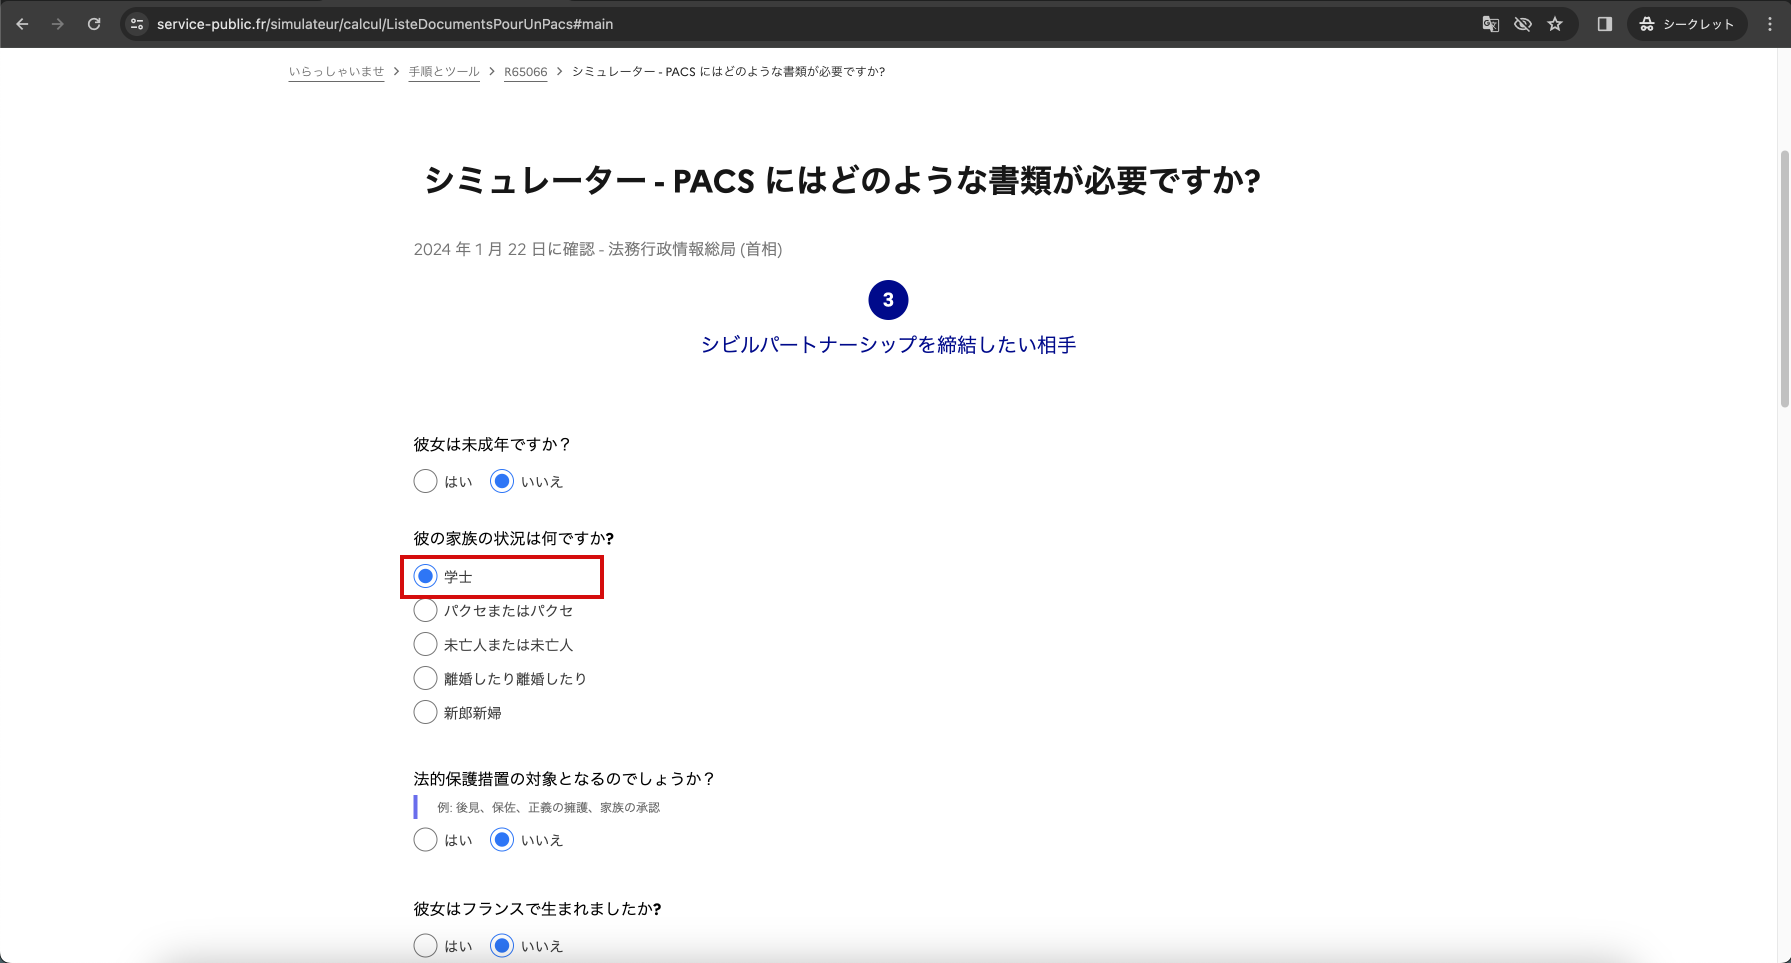This screenshot has width=1791, height=963.
Task: Open the Google Translate icon
Action: point(1490,24)
